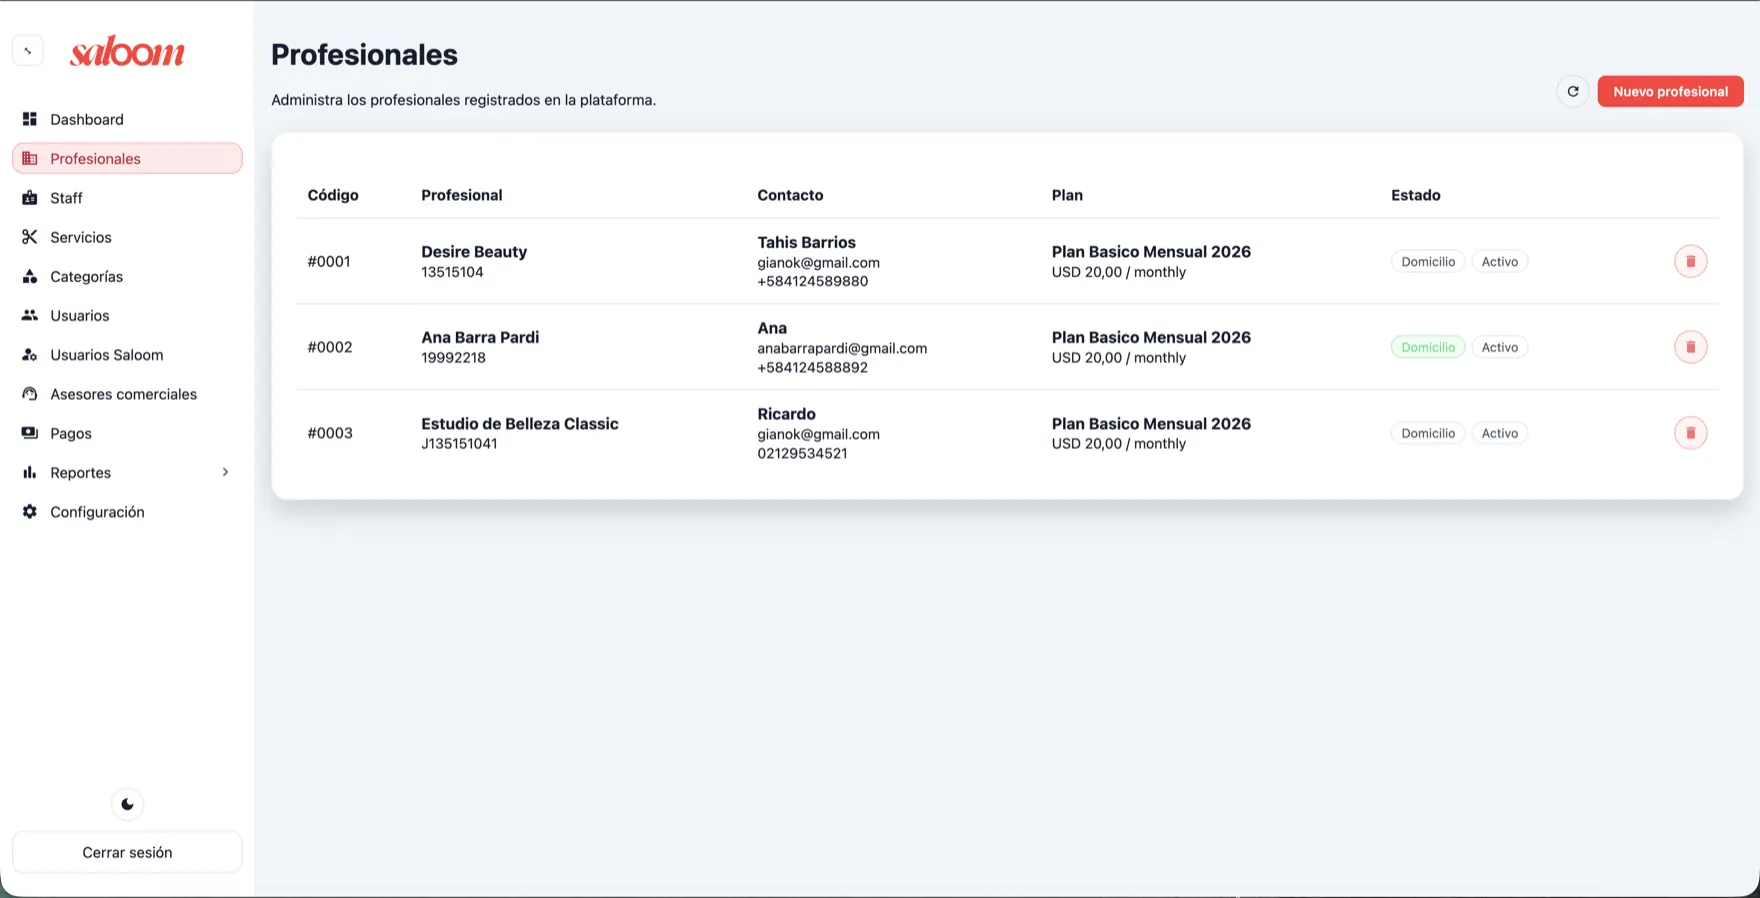
Task: Click the Categorías shapes icon
Action: click(x=30, y=276)
